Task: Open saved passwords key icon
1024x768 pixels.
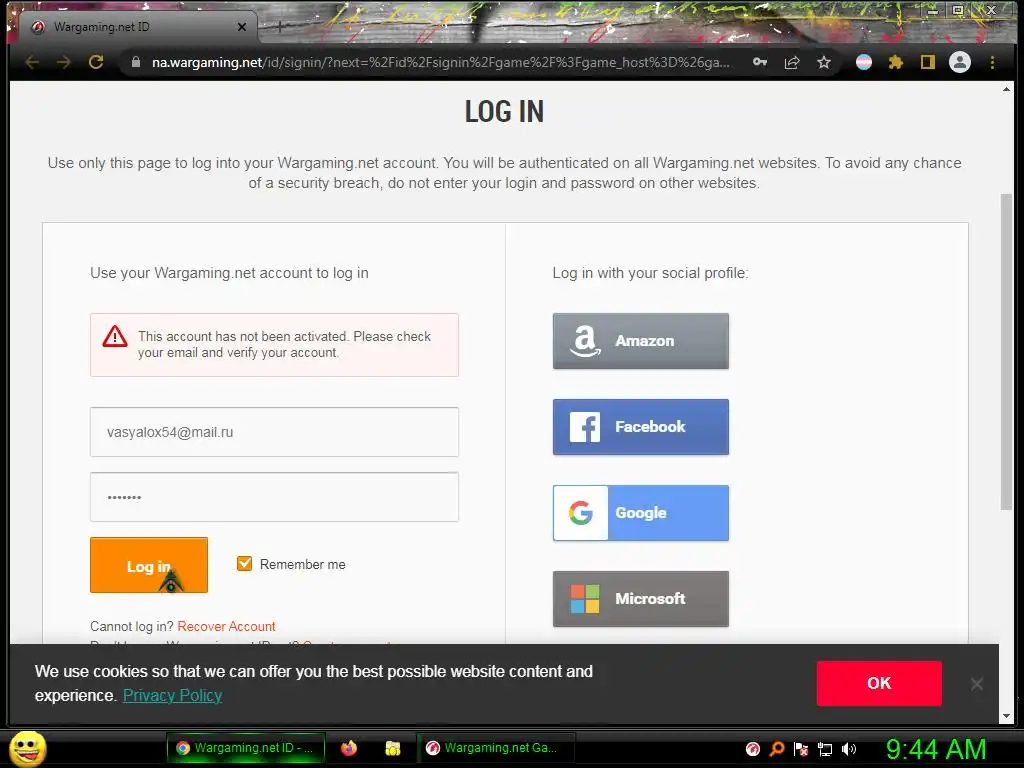Action: pyautogui.click(x=760, y=62)
